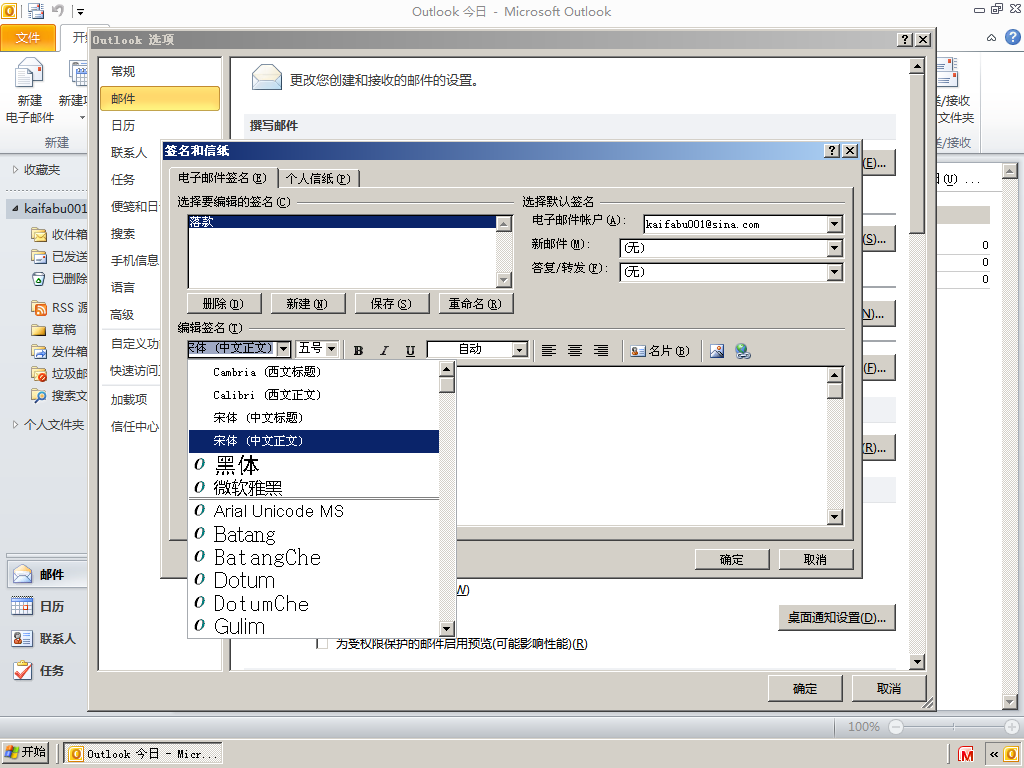
Task: Open 新邮件 signature dropdown
Action: [x=835, y=248]
